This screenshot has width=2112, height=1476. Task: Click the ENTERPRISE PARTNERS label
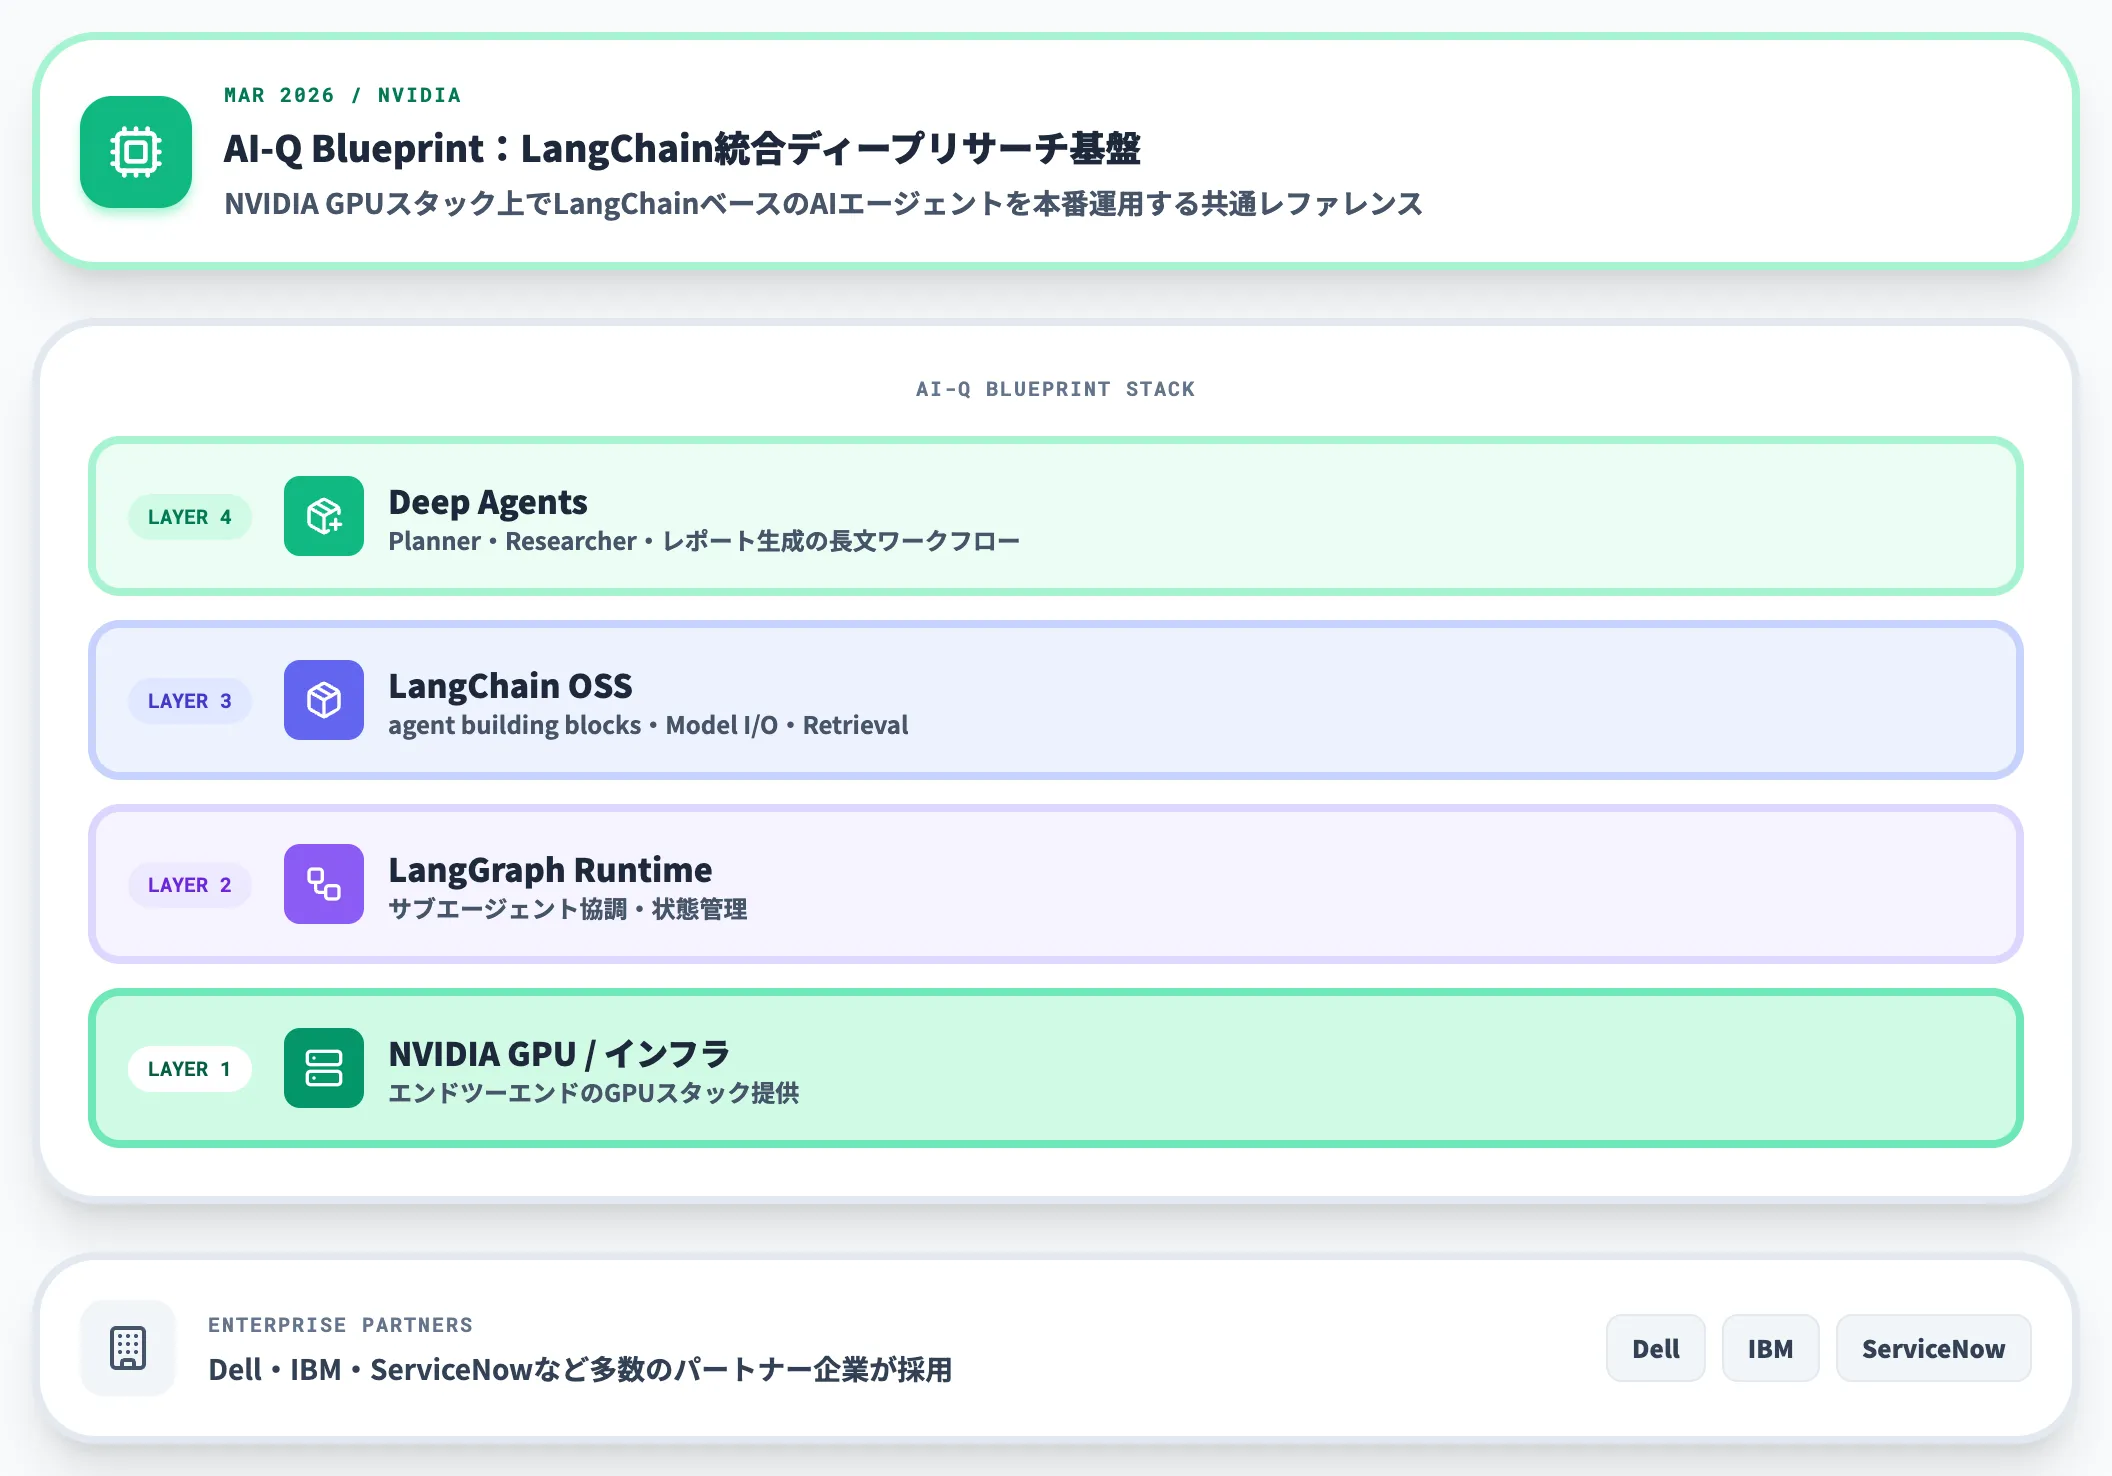pos(340,1325)
